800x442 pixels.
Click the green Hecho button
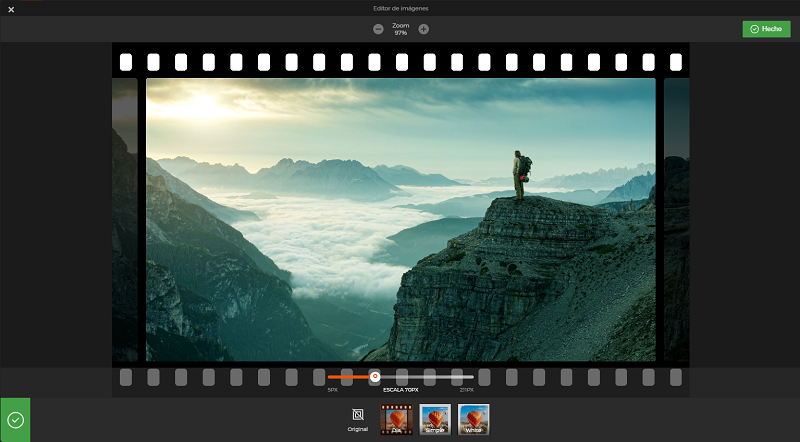766,29
